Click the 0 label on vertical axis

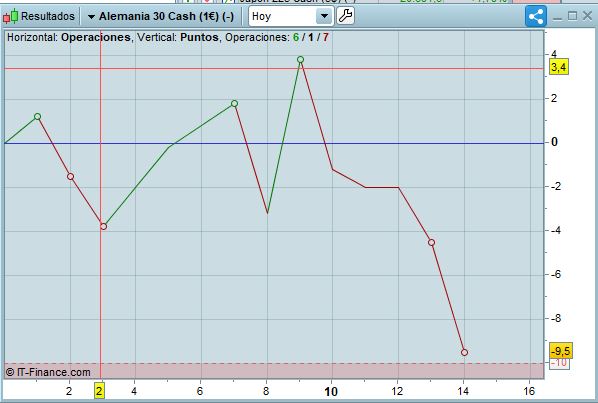tap(554, 142)
